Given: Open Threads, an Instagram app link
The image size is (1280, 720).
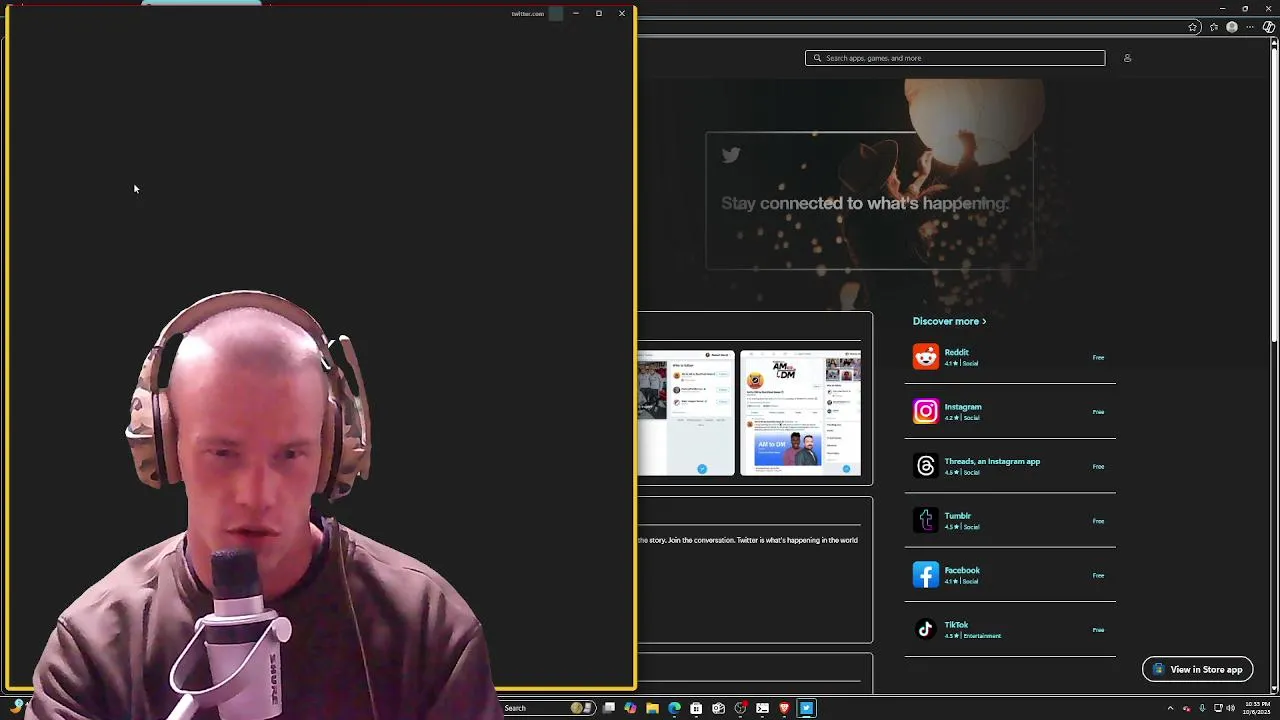Looking at the screenshot, I should [992, 461].
